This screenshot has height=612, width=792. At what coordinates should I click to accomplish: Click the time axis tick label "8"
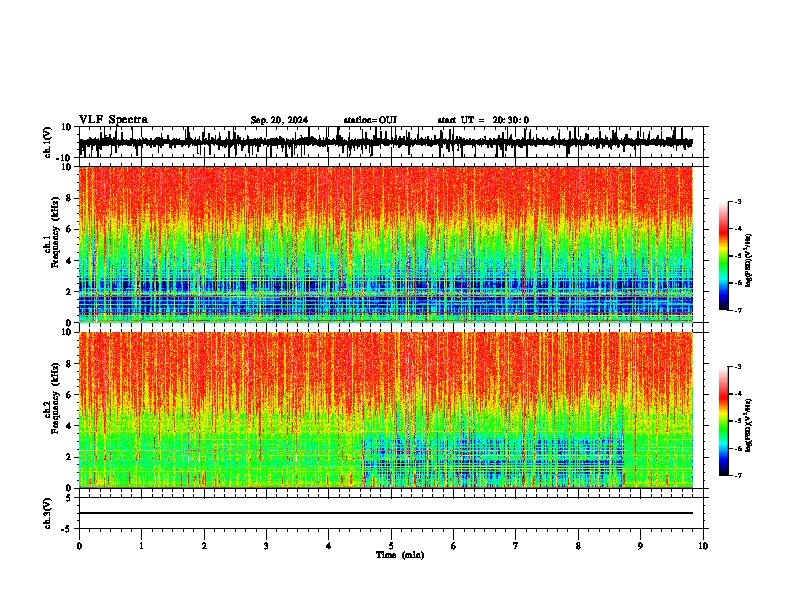click(578, 546)
